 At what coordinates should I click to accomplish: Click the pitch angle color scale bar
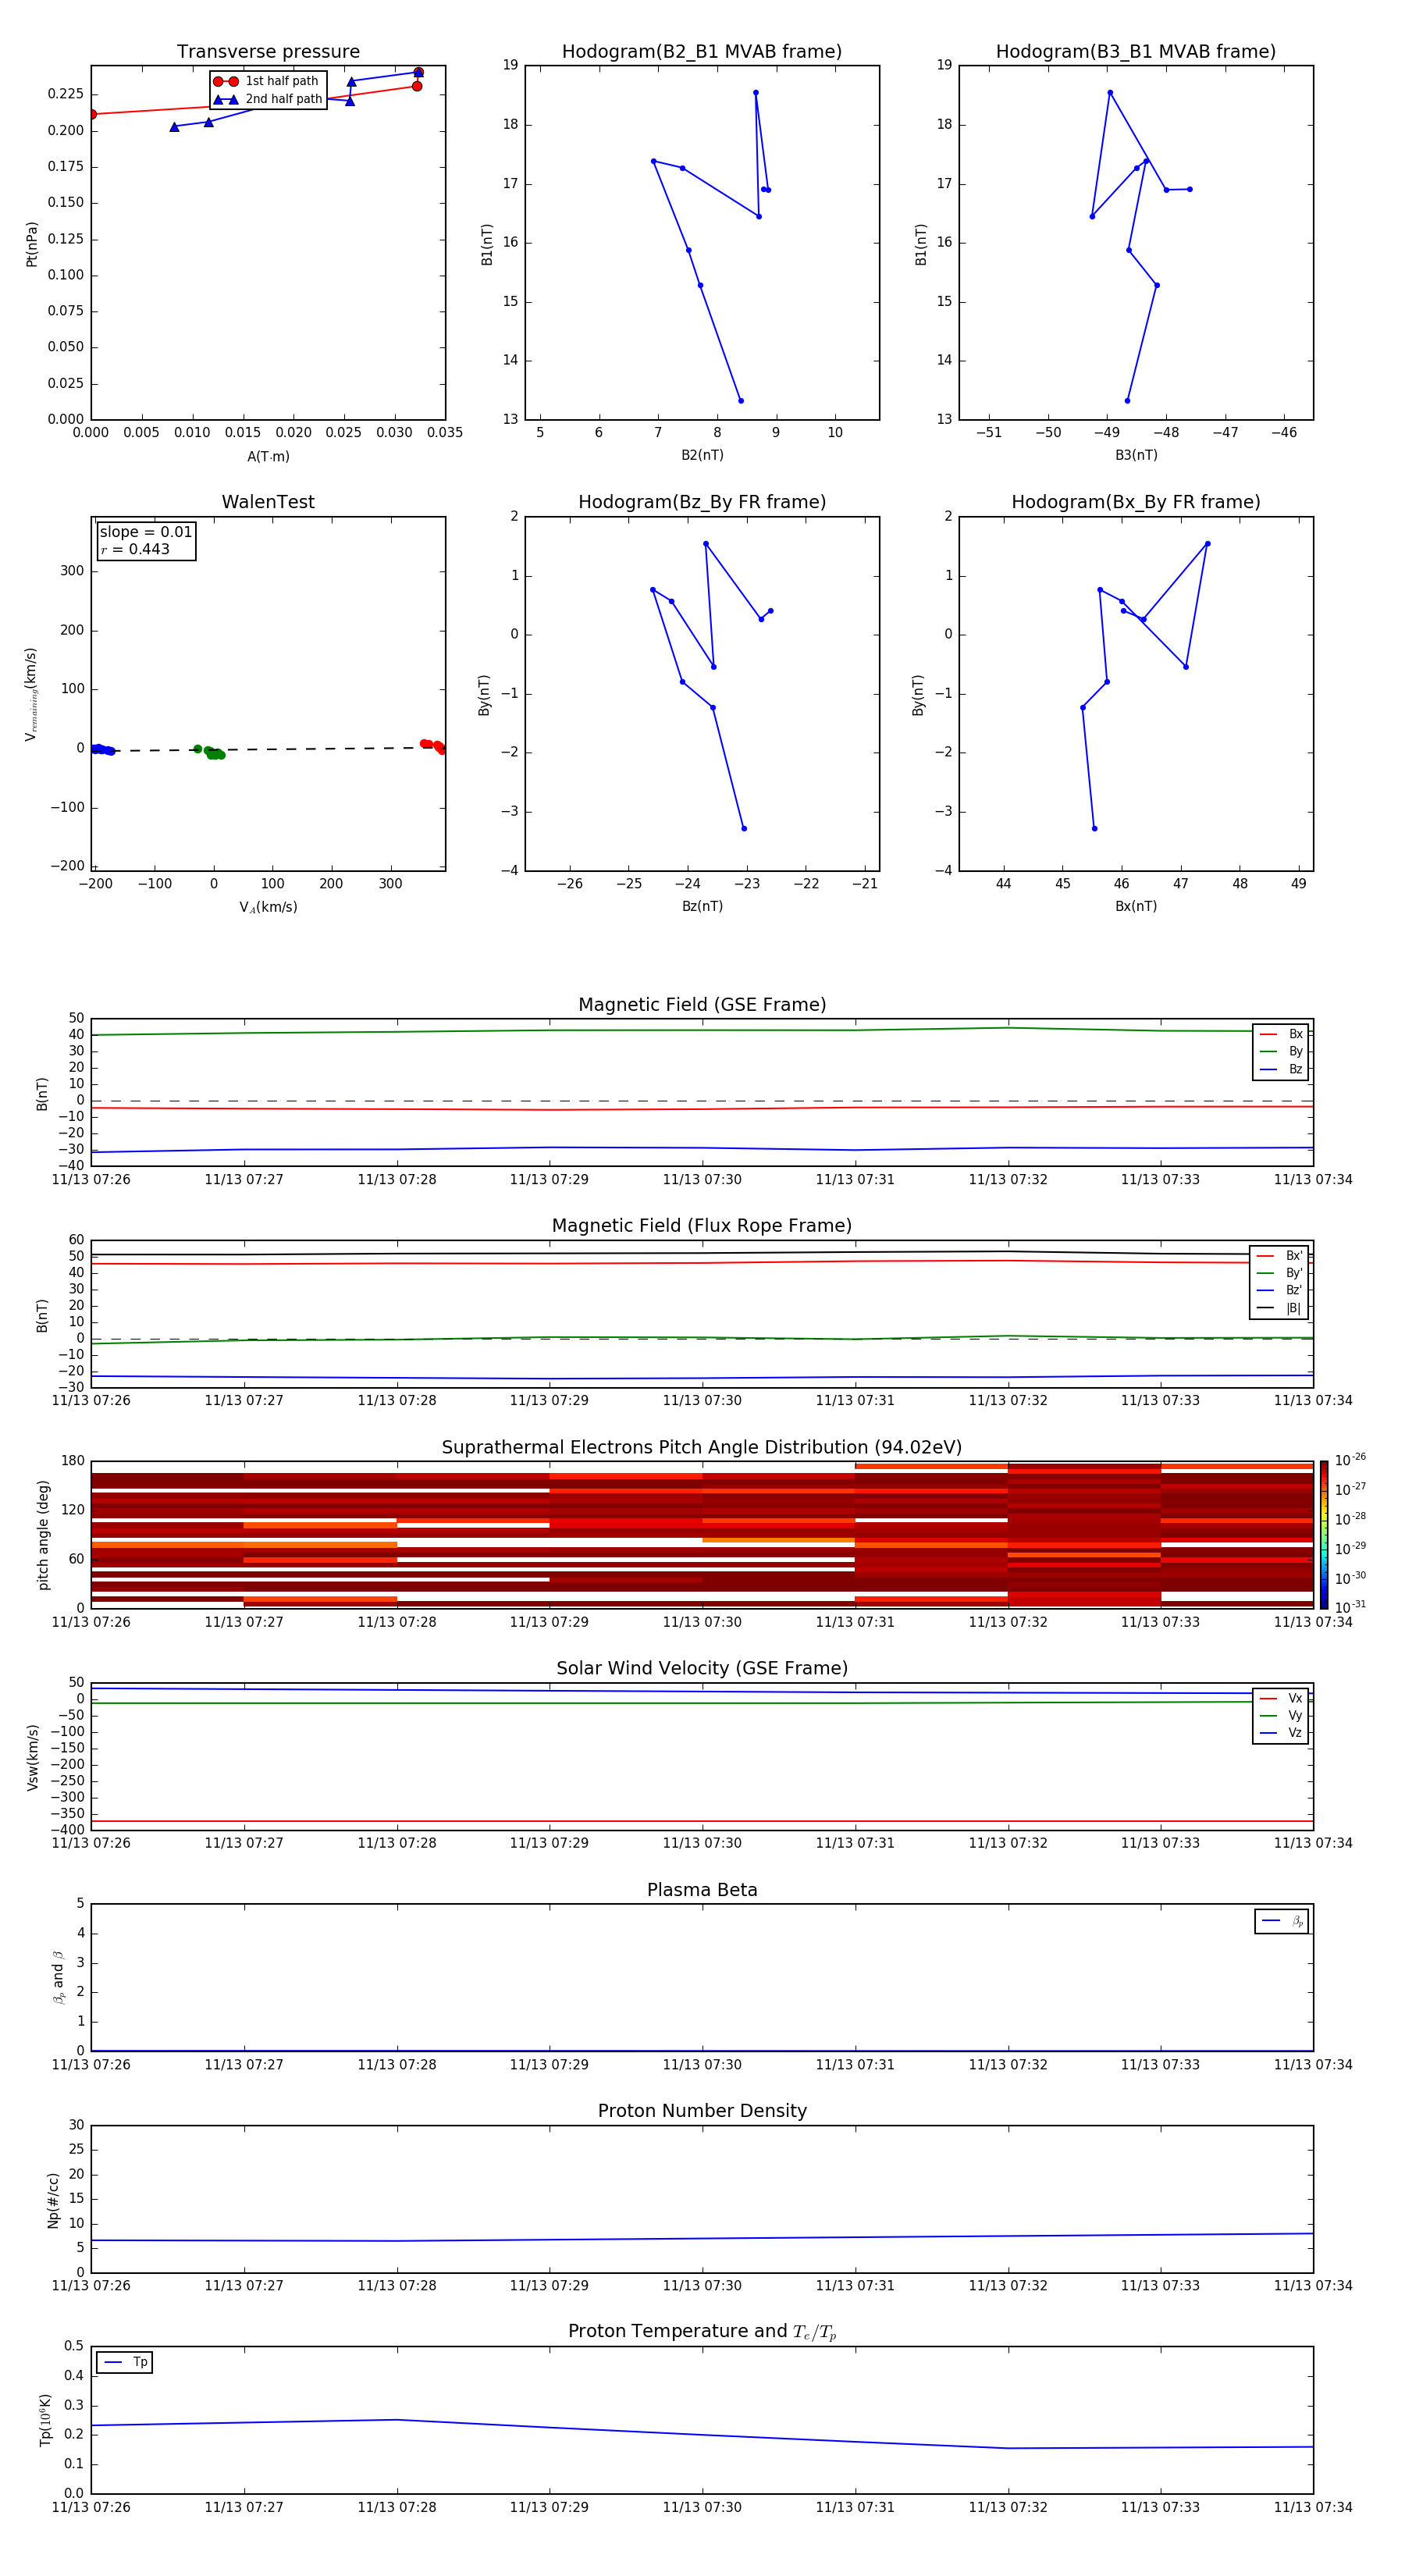point(1324,1535)
